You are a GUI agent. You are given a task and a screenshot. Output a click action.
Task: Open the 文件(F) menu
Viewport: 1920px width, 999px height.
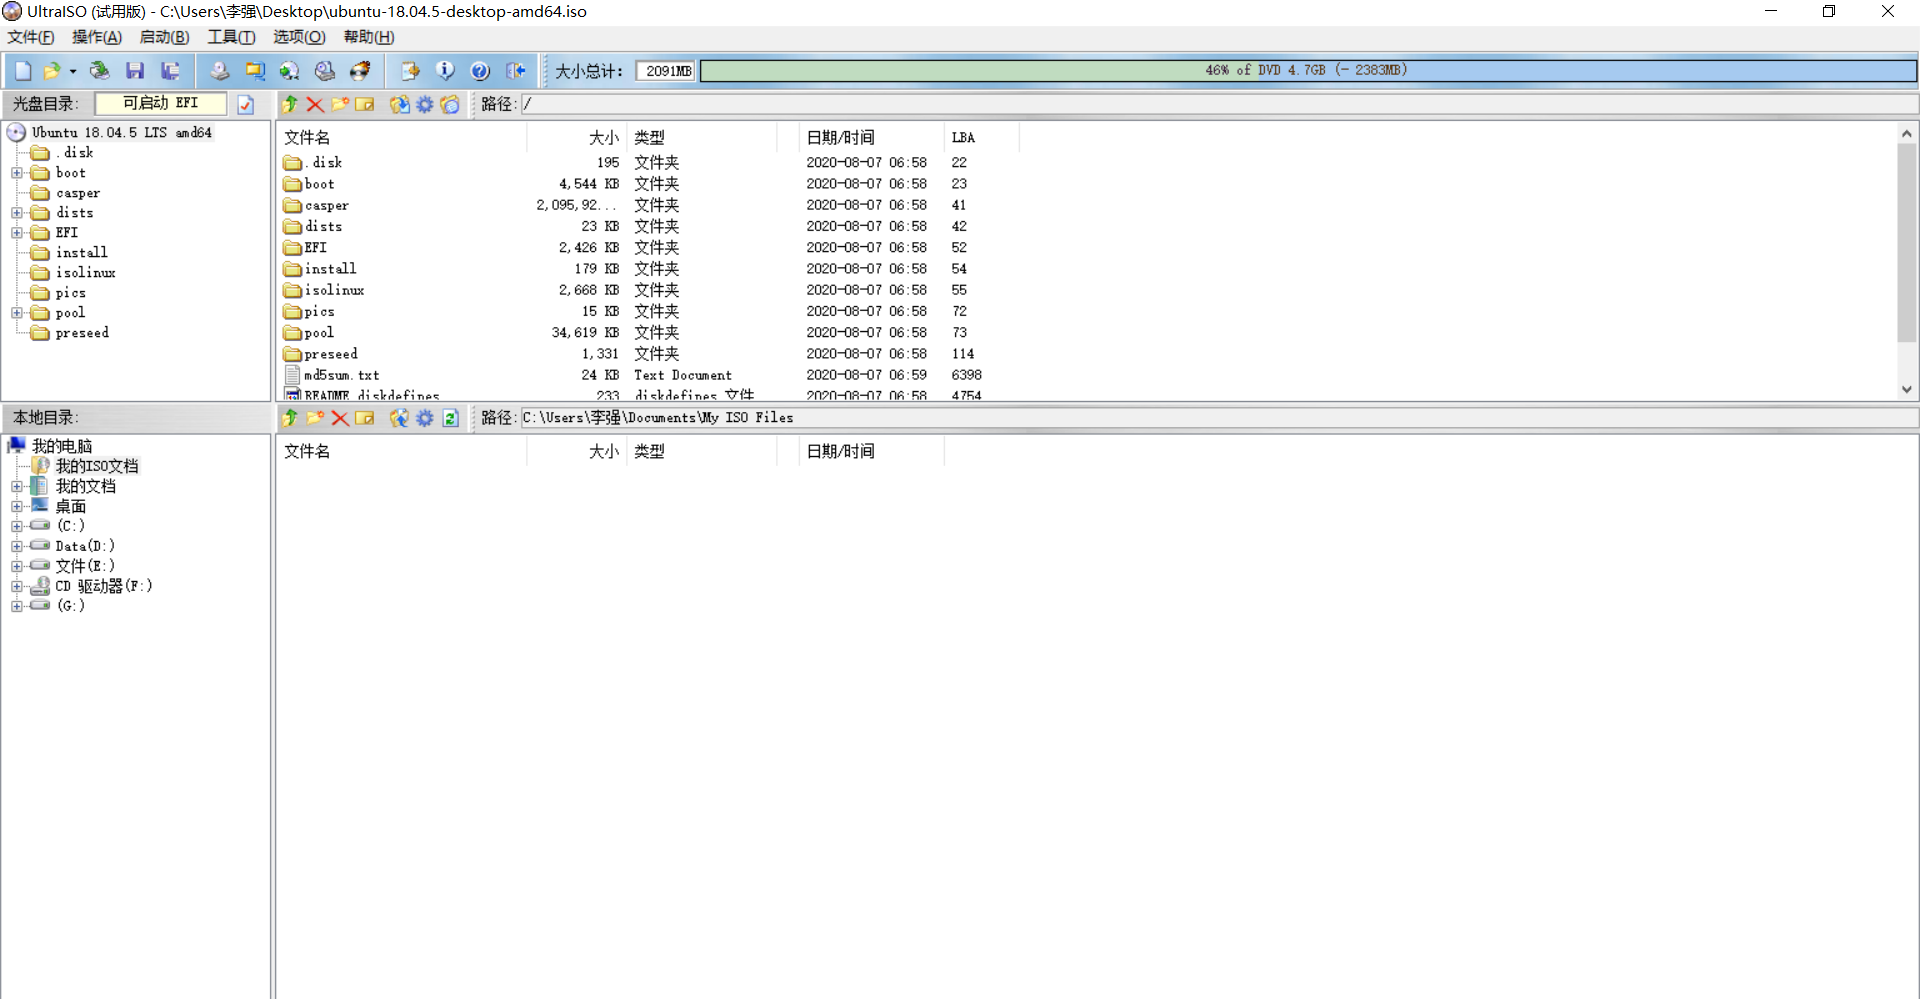pos(31,37)
